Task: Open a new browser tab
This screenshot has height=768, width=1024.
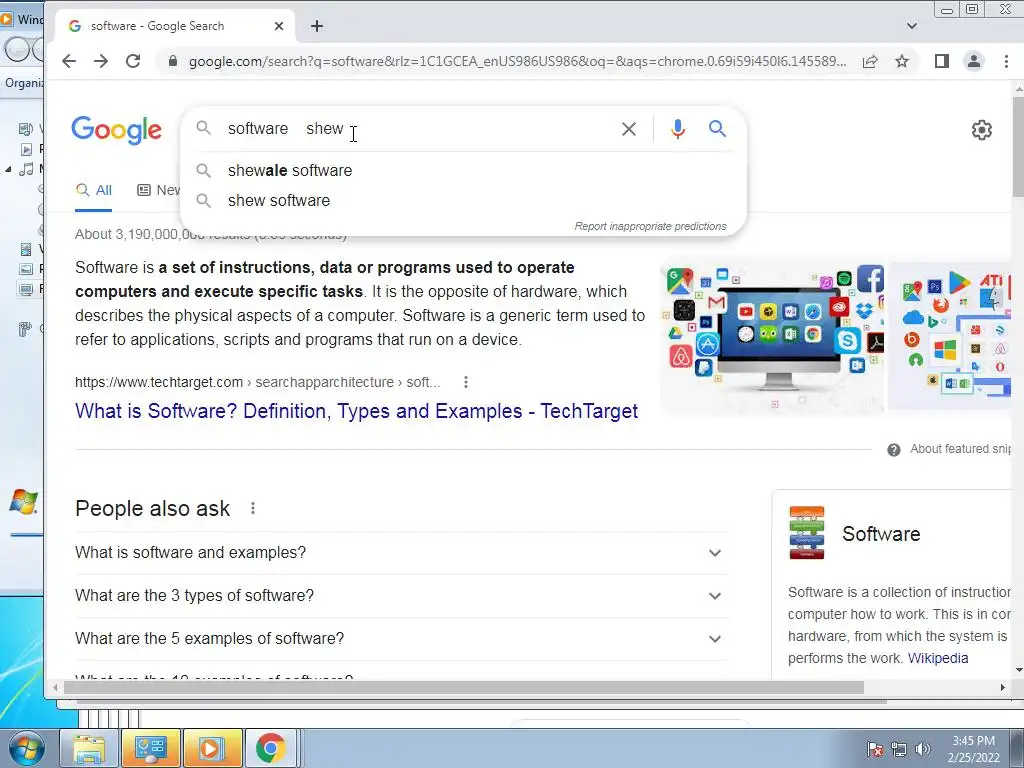Action: 317,26
